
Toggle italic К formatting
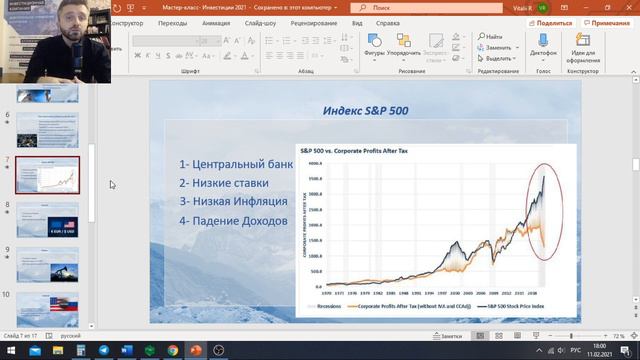click(x=148, y=56)
